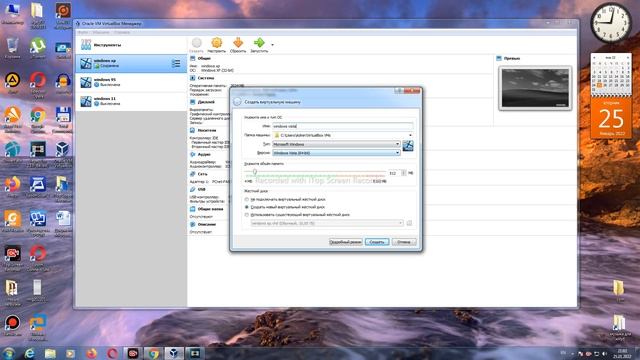
Task: Click the analog clock gadget
Action: (x=611, y=23)
